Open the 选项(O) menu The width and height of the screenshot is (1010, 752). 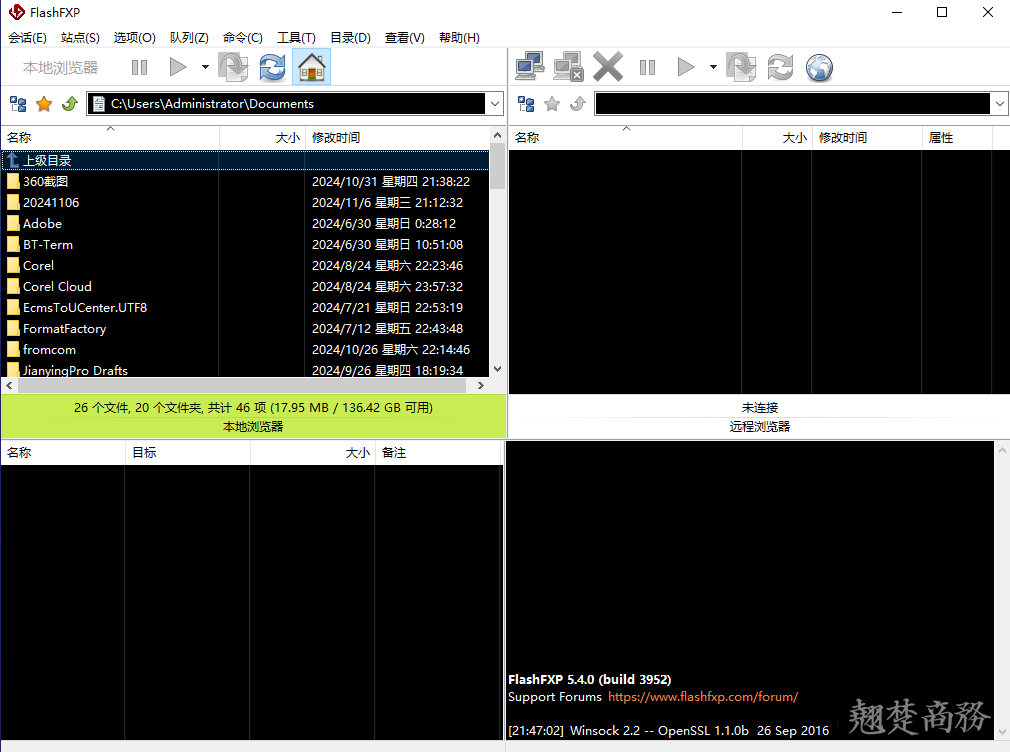pyautogui.click(x=135, y=37)
